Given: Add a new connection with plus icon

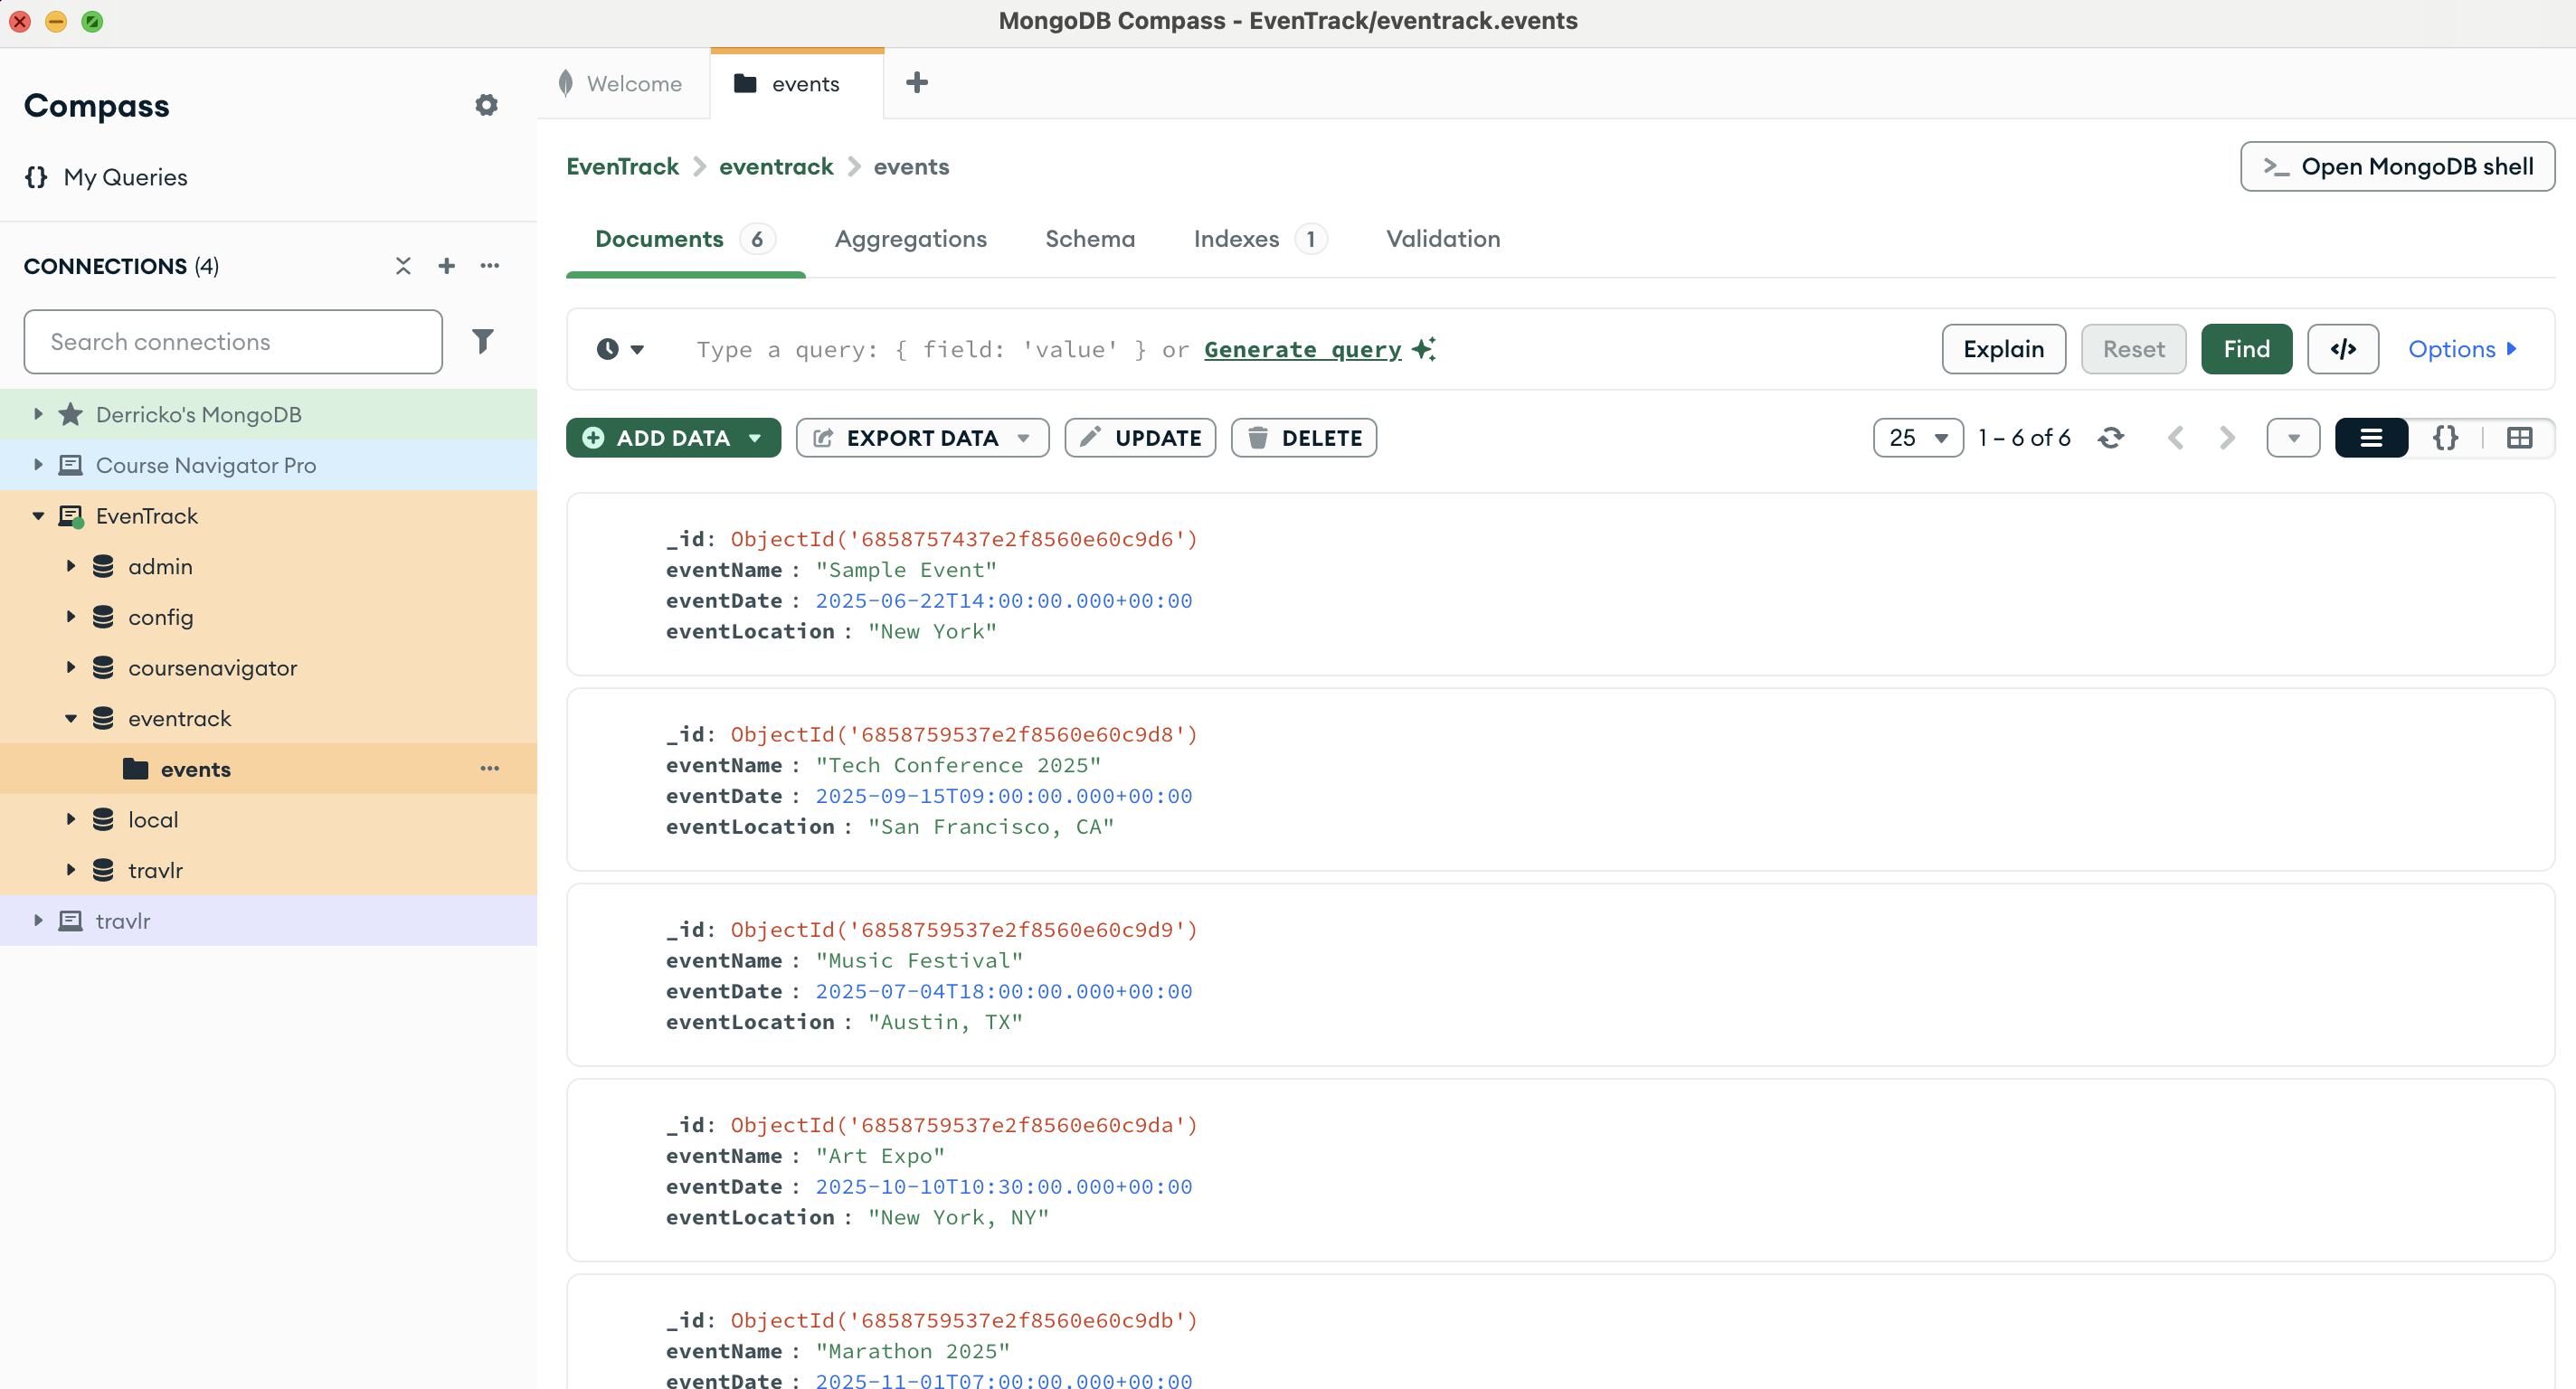Looking at the screenshot, I should click(446, 265).
